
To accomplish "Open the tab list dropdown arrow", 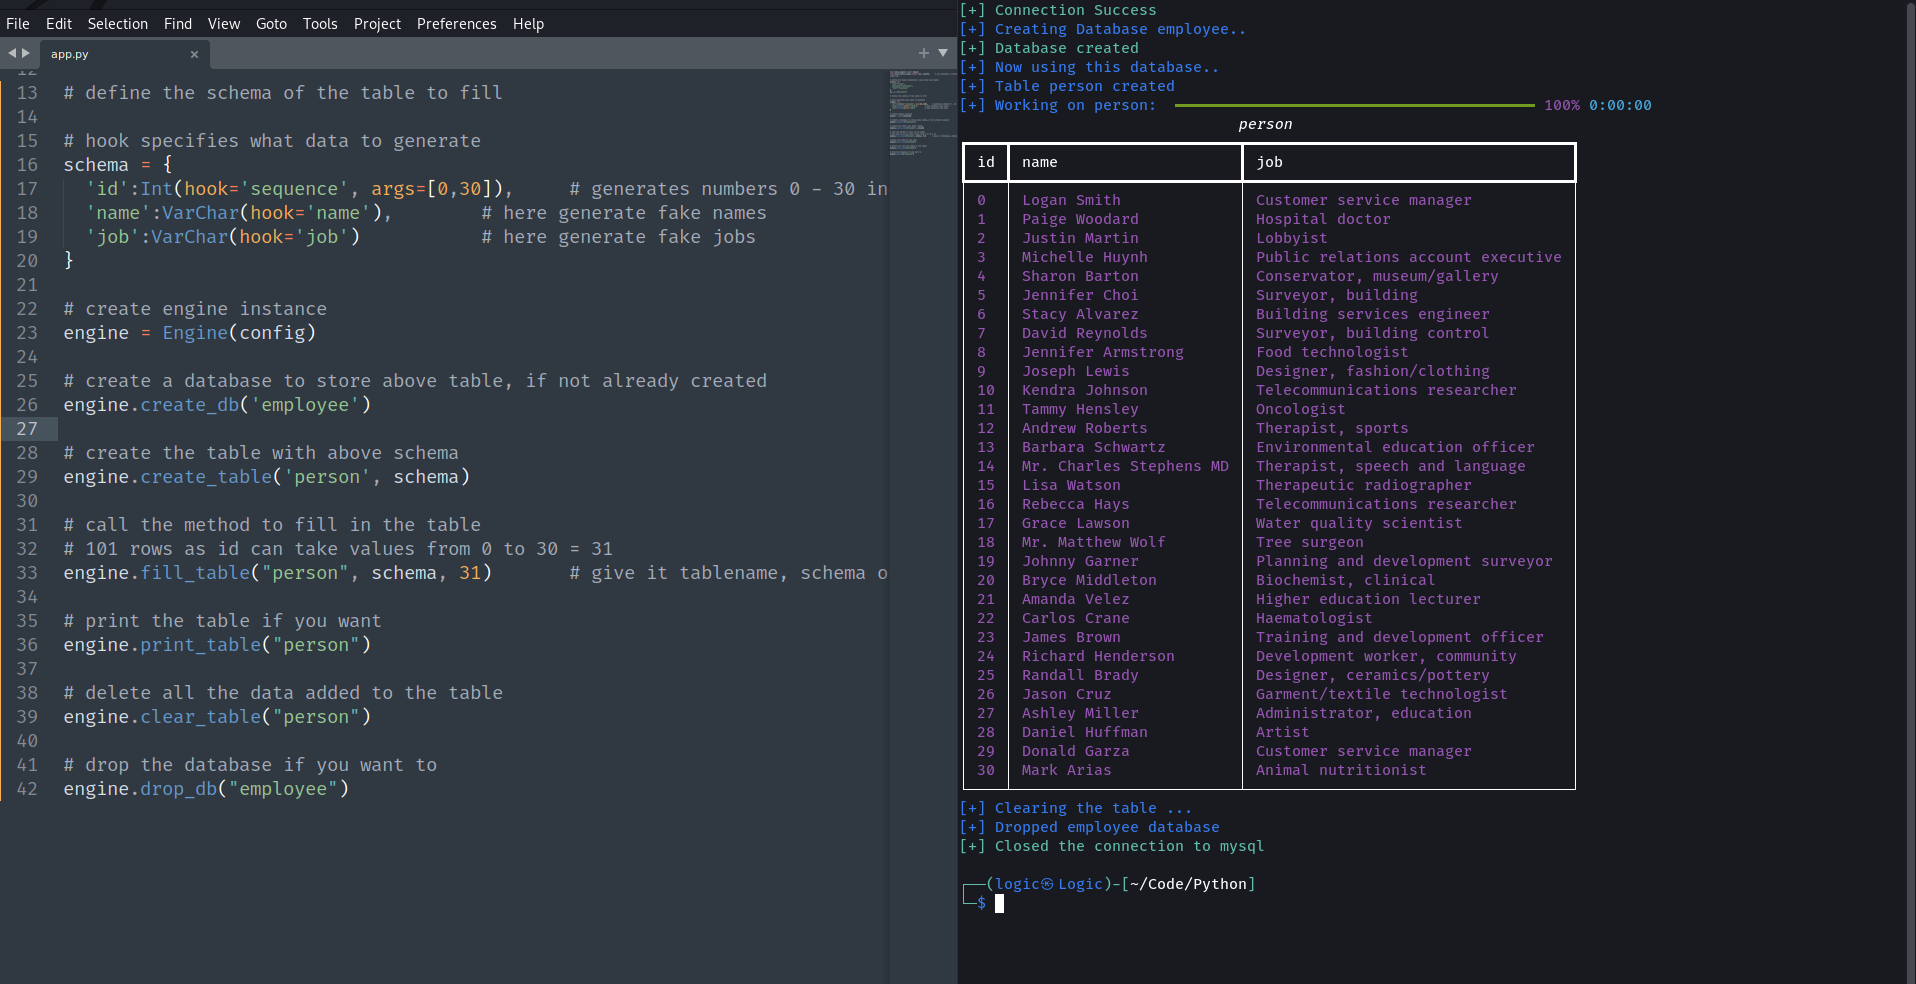I will point(943,53).
